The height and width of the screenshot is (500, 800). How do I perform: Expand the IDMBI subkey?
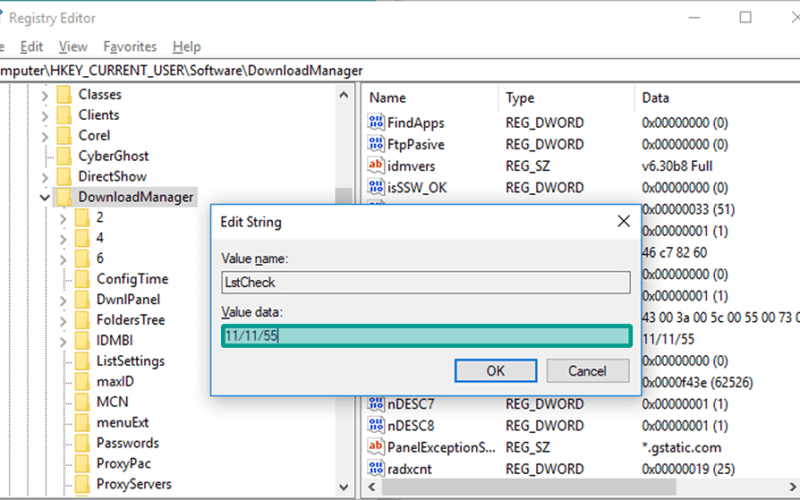[x=63, y=341]
